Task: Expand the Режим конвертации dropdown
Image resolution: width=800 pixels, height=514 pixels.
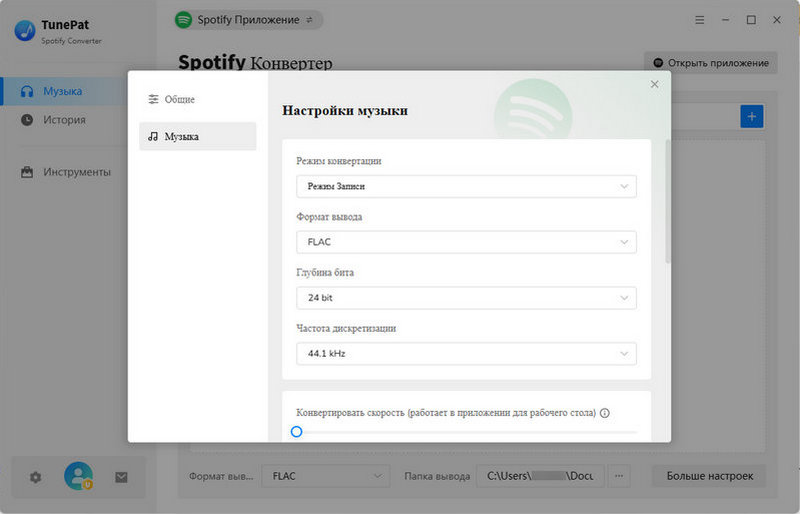Action: click(x=466, y=186)
